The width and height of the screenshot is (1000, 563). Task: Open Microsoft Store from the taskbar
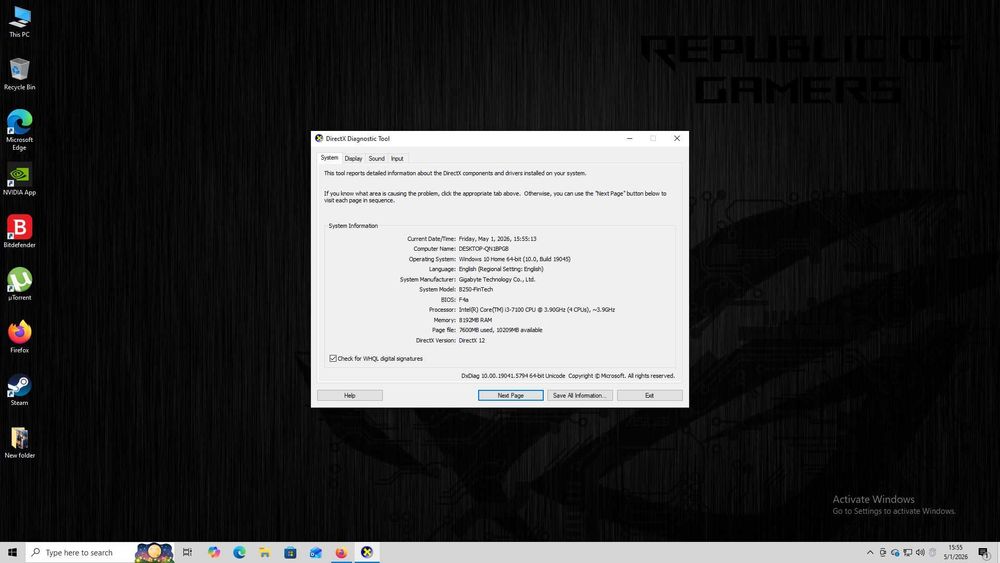point(290,552)
